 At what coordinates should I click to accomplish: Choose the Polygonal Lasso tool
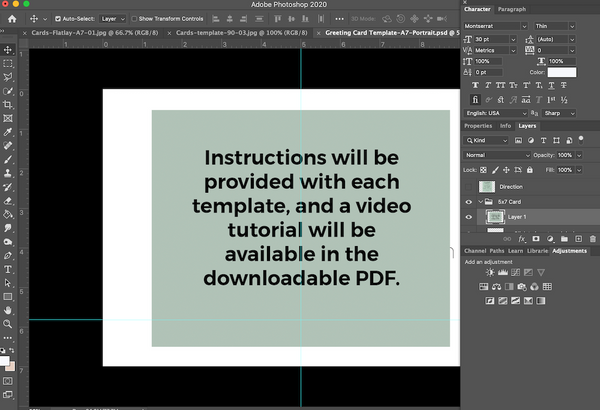tap(8, 77)
